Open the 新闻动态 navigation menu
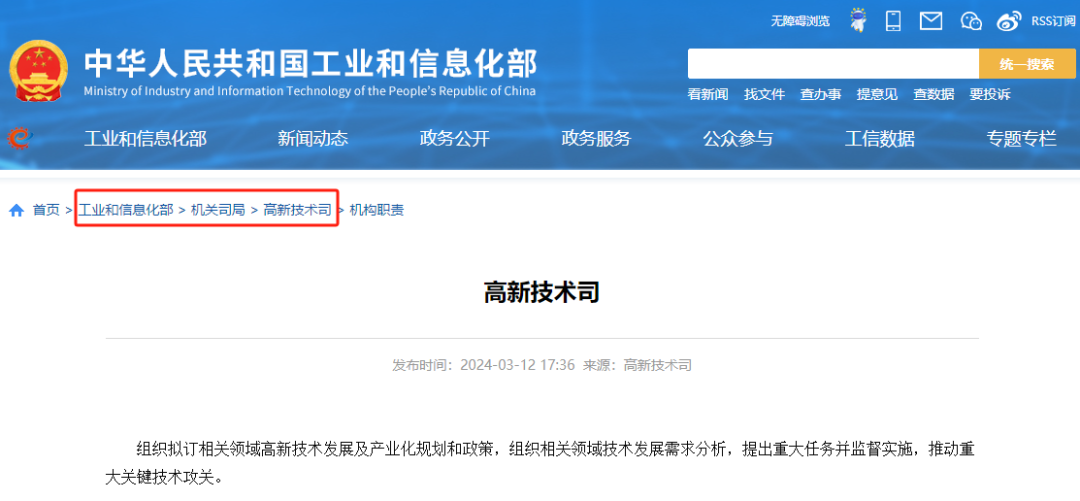The width and height of the screenshot is (1080, 501). [313, 139]
